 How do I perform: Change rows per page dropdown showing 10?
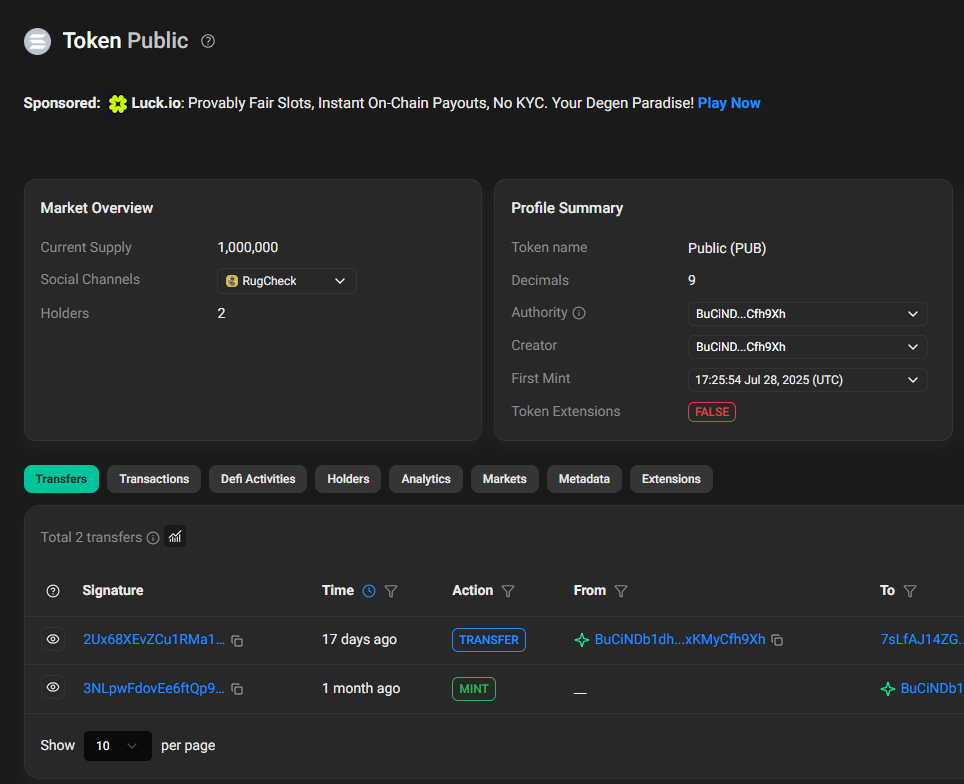point(117,746)
